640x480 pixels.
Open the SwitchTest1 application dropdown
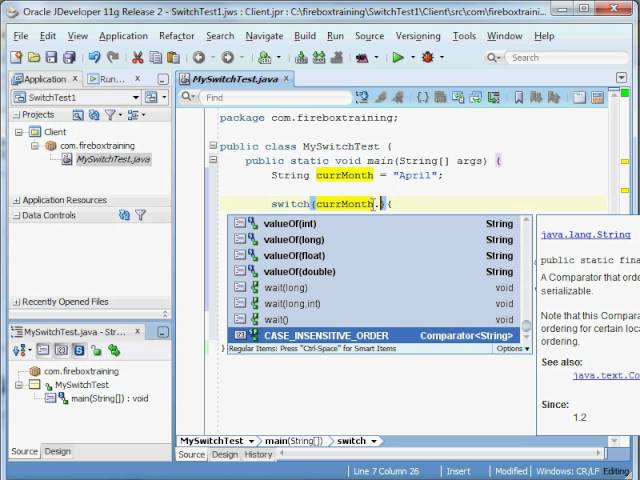coord(136,98)
